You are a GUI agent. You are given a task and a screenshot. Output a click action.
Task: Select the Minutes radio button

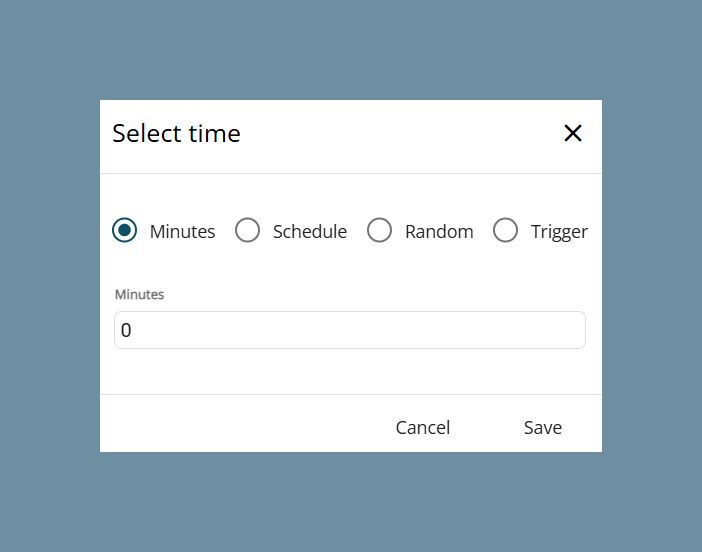[124, 230]
